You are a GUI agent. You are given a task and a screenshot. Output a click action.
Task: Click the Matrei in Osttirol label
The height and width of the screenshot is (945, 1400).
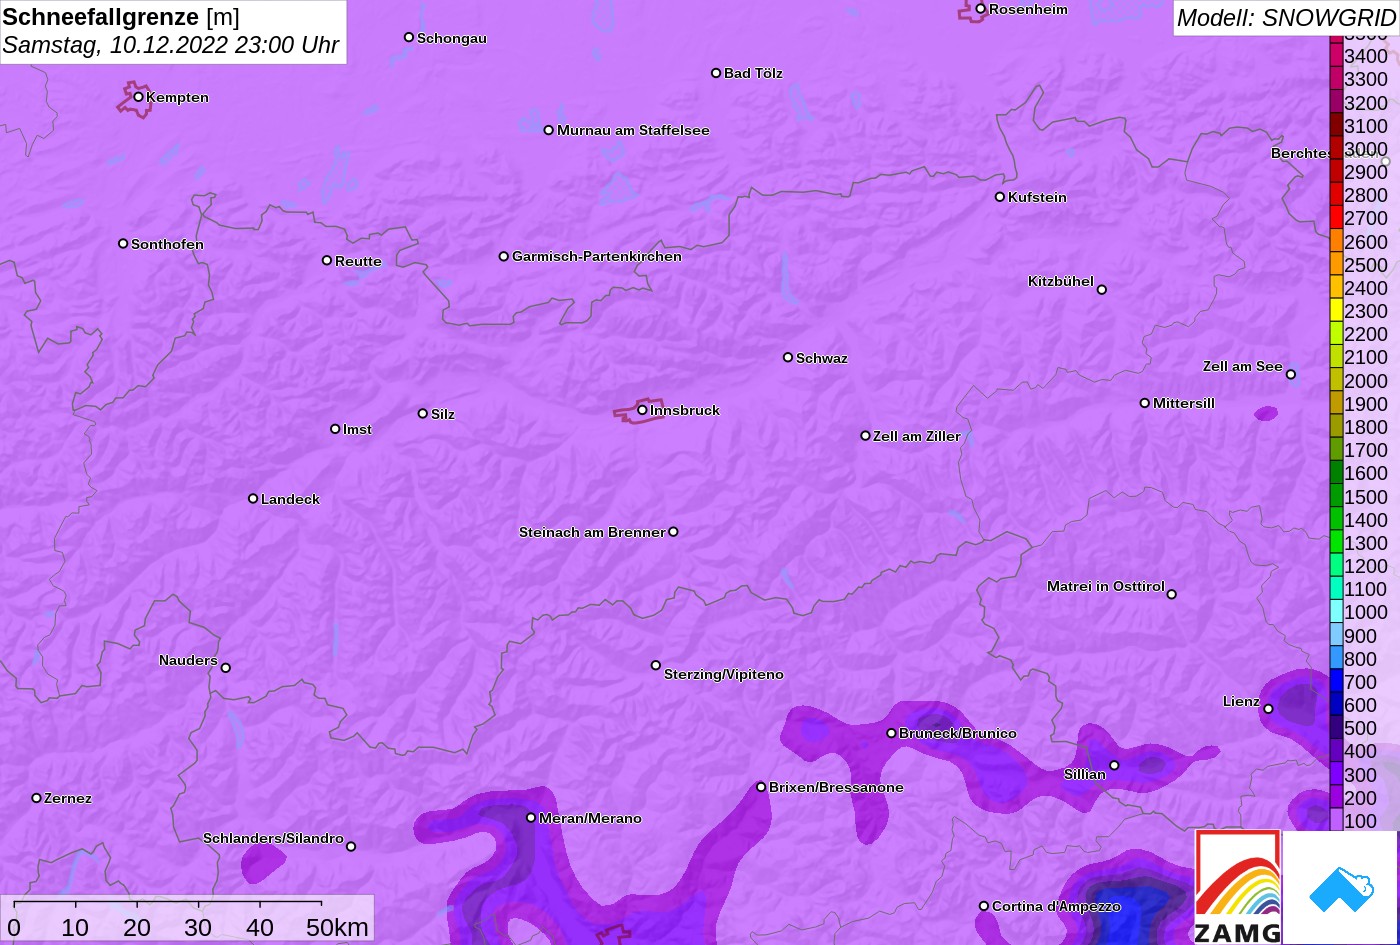(x=1106, y=586)
